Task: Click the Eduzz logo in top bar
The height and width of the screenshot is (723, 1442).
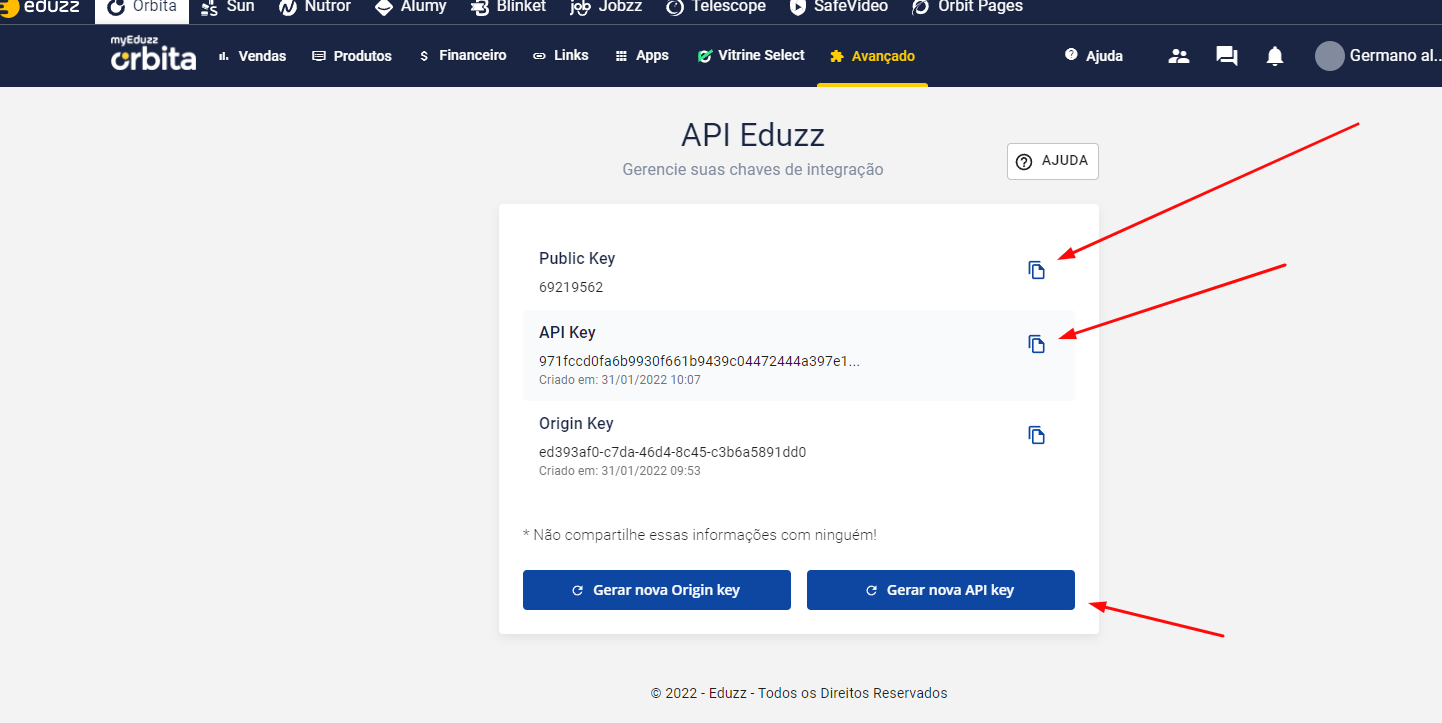Action: click(x=39, y=7)
